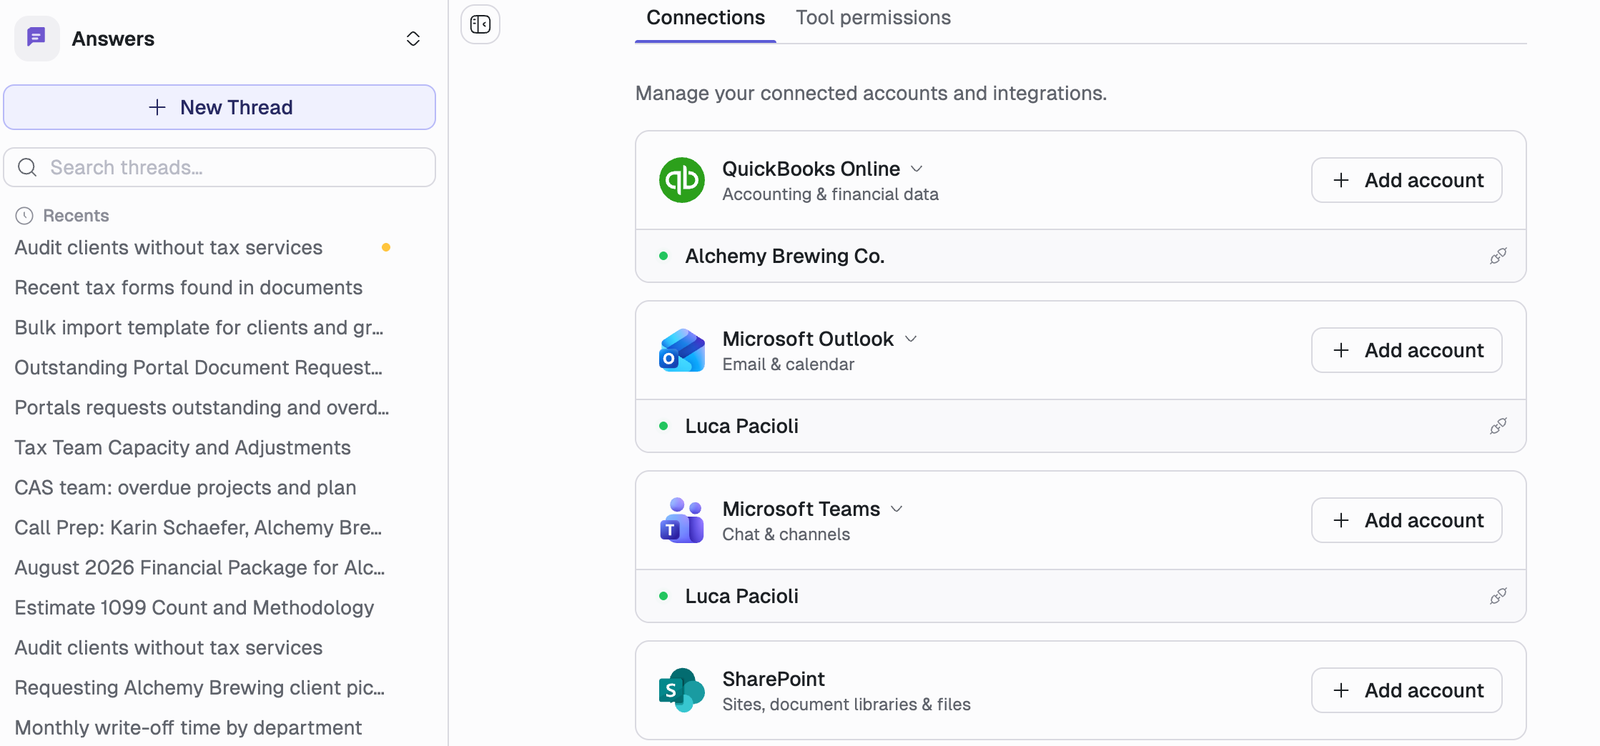Add account for Microsoft Outlook
This screenshot has height=746, width=1600.
1407,350
